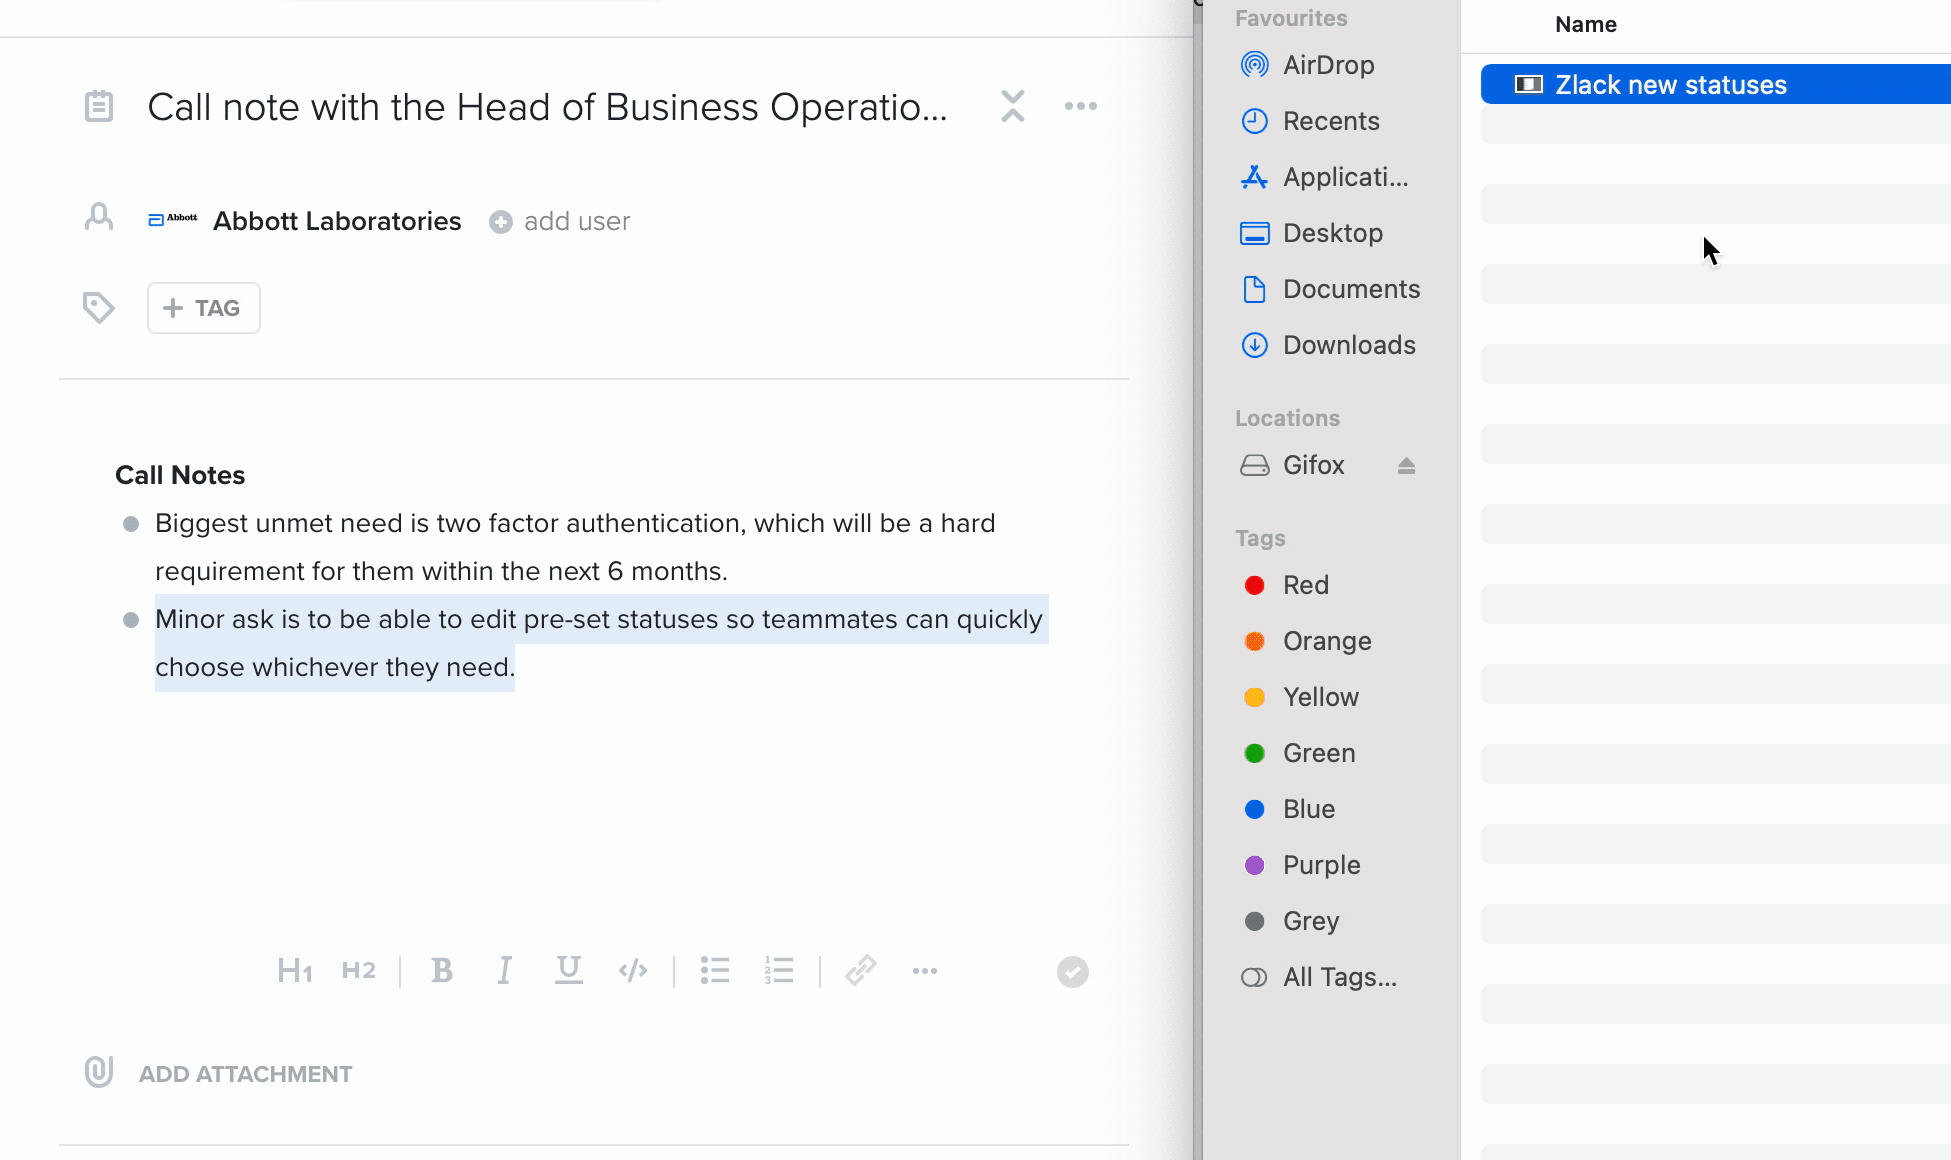Screen dimensions: 1951x1160
Task: Apply Heading 2 formatting
Action: [359, 970]
